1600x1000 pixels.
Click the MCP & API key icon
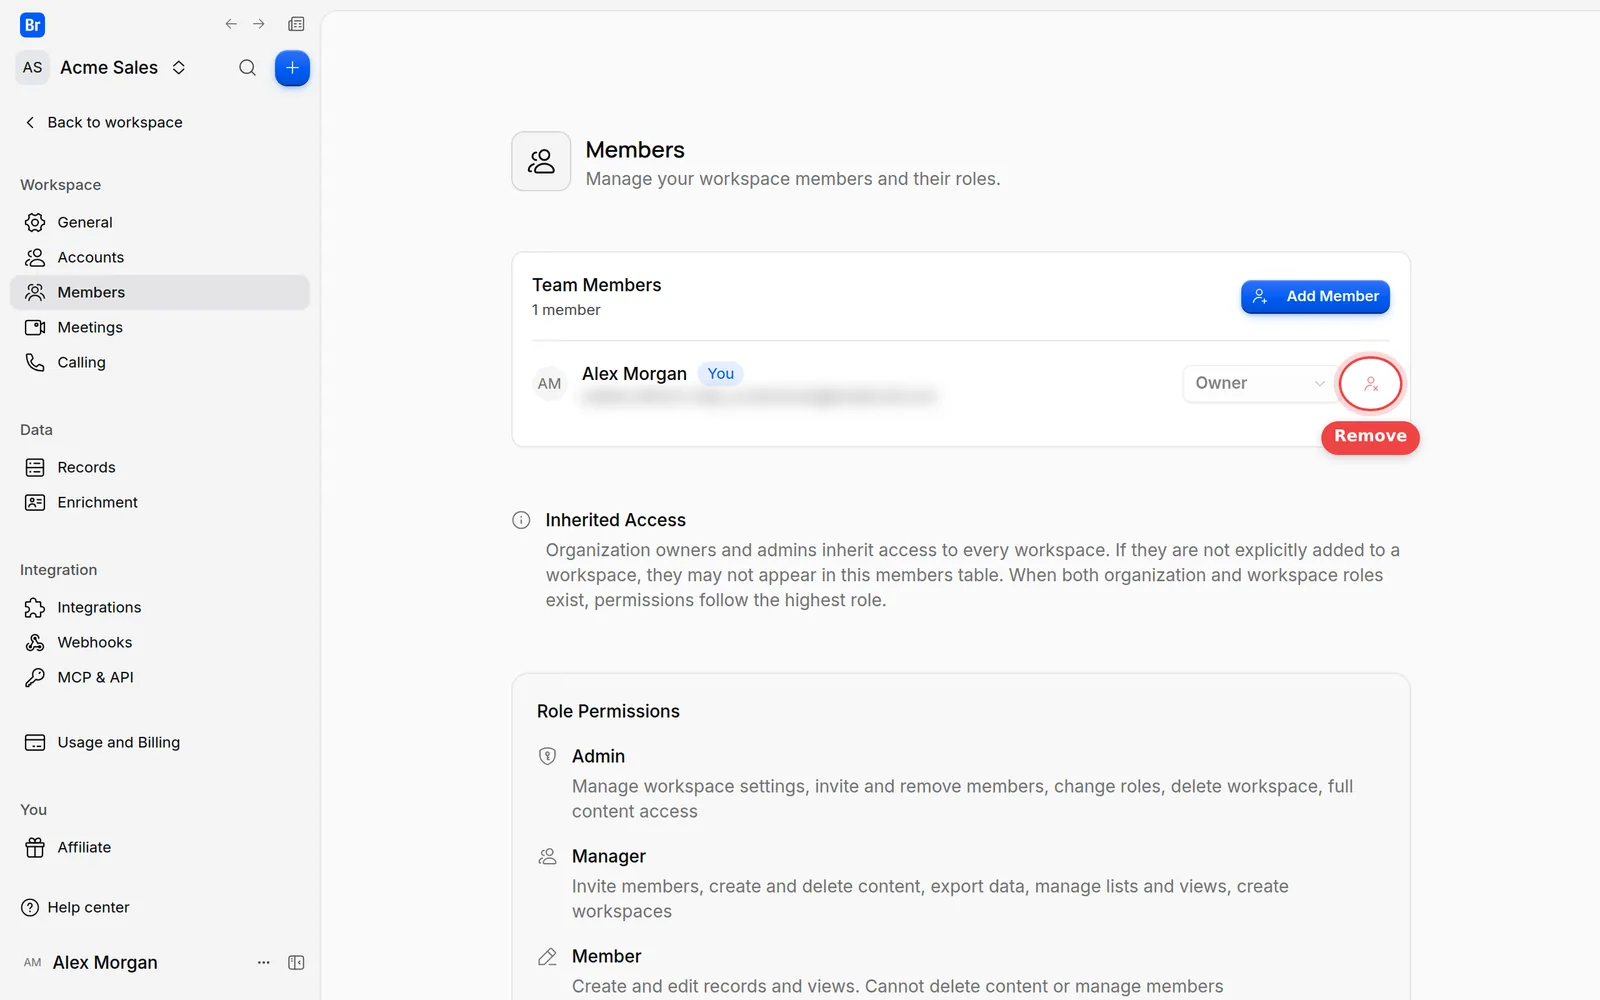coord(35,677)
